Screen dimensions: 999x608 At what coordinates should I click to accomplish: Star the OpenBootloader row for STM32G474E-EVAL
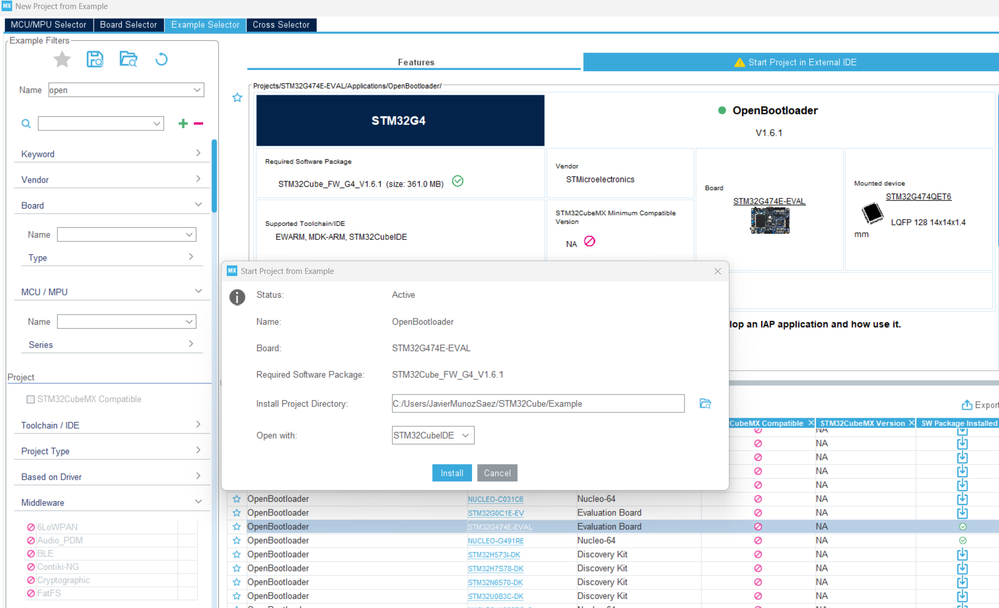(236, 527)
